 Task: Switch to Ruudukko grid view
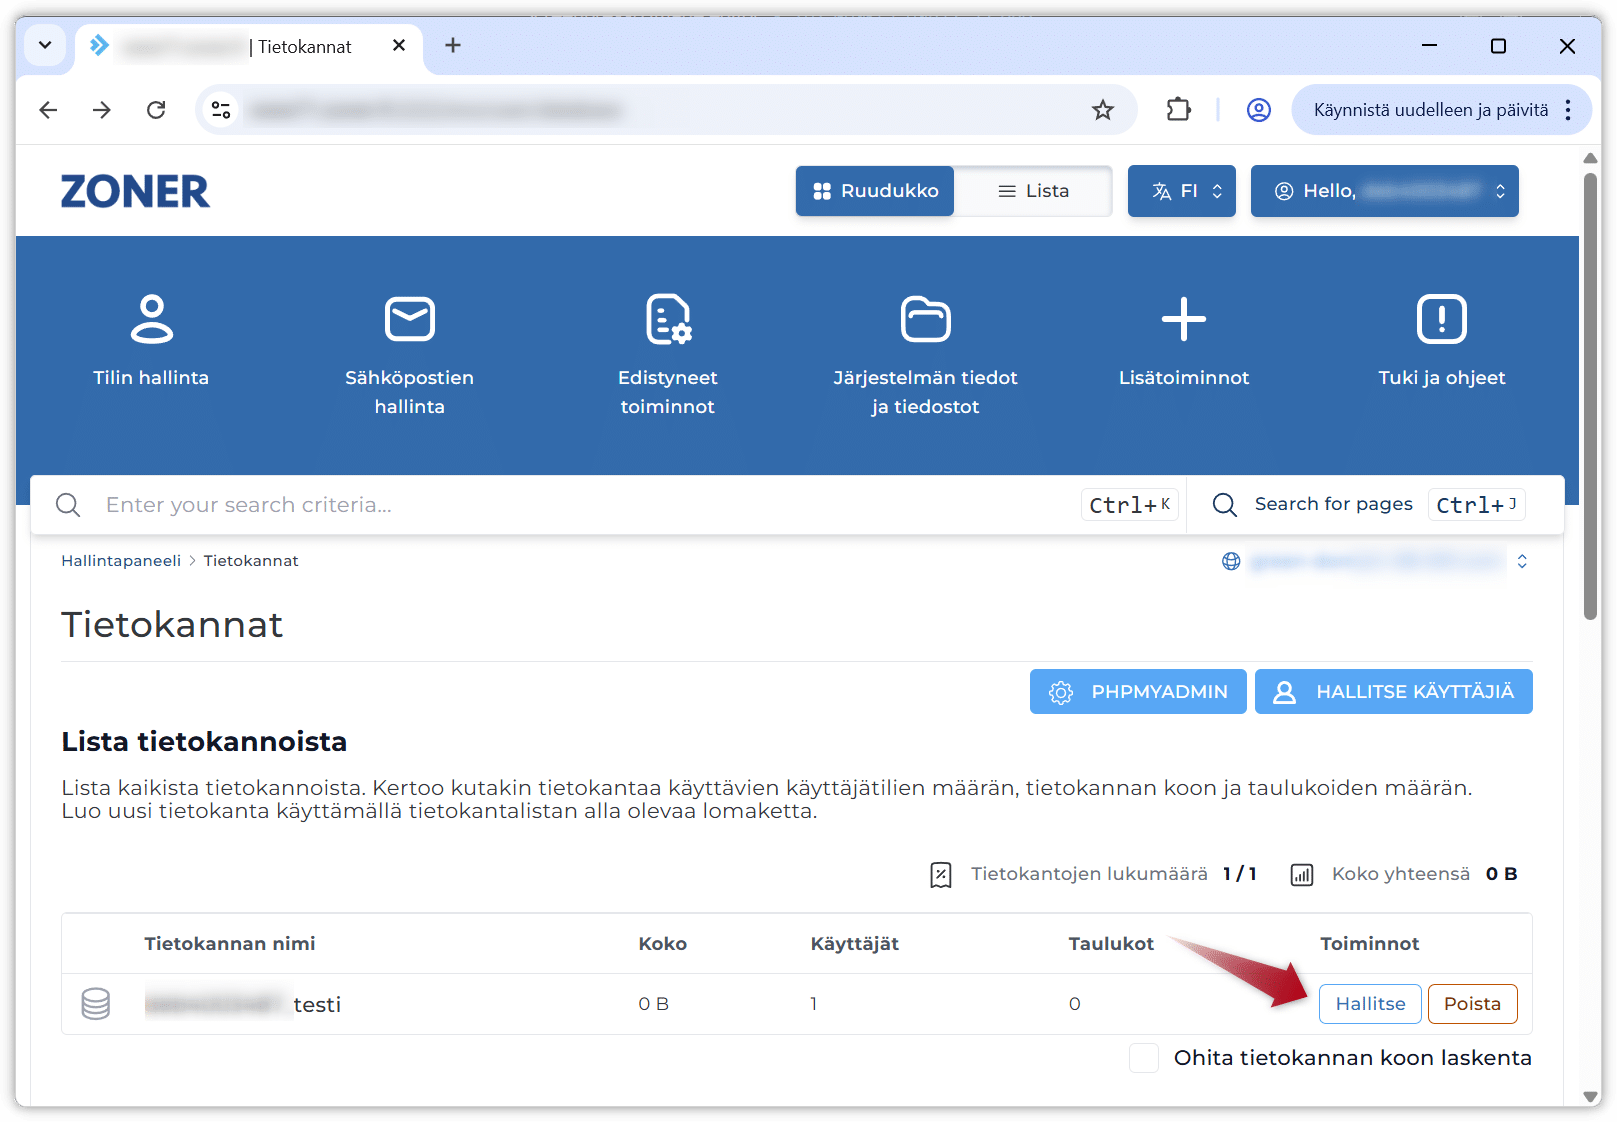pyautogui.click(x=875, y=191)
